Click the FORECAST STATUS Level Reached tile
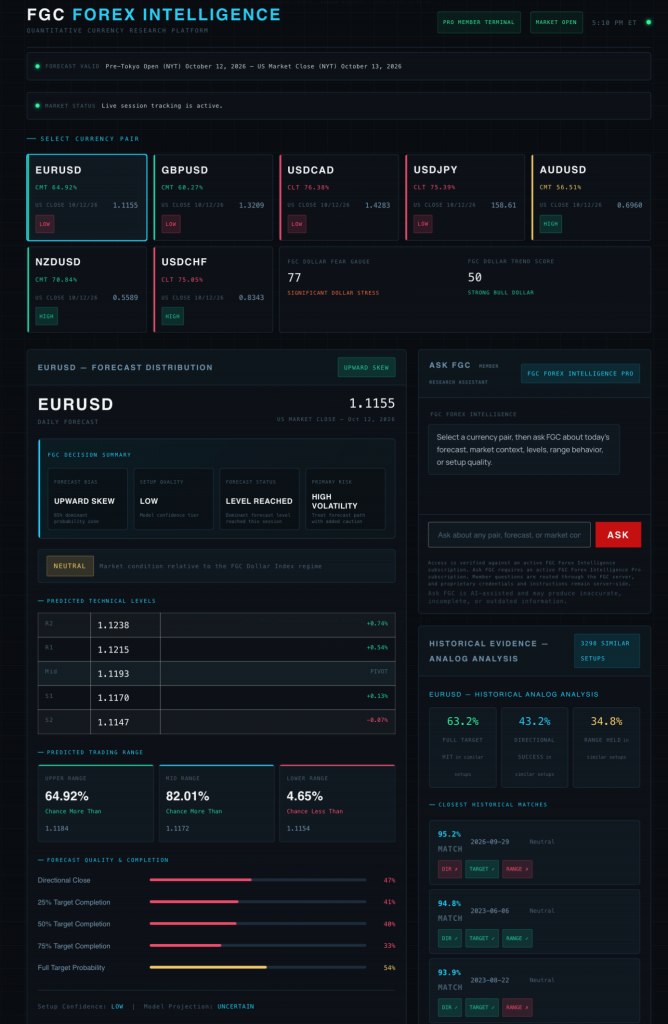668x1024 pixels. pyautogui.click(x=259, y=498)
